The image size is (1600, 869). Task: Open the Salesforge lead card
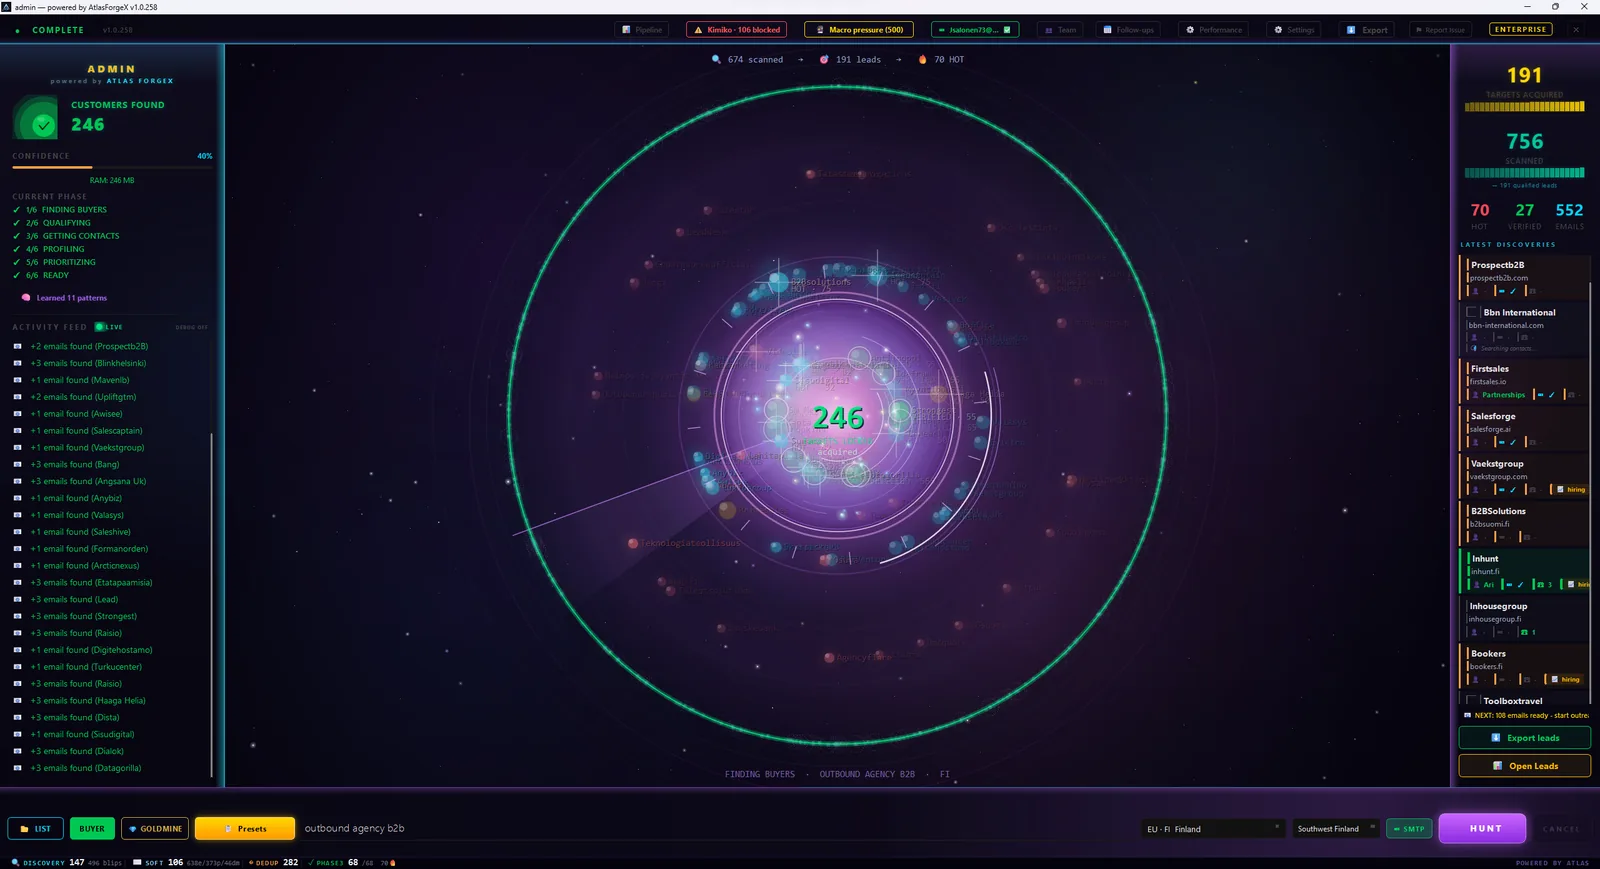click(x=1526, y=429)
